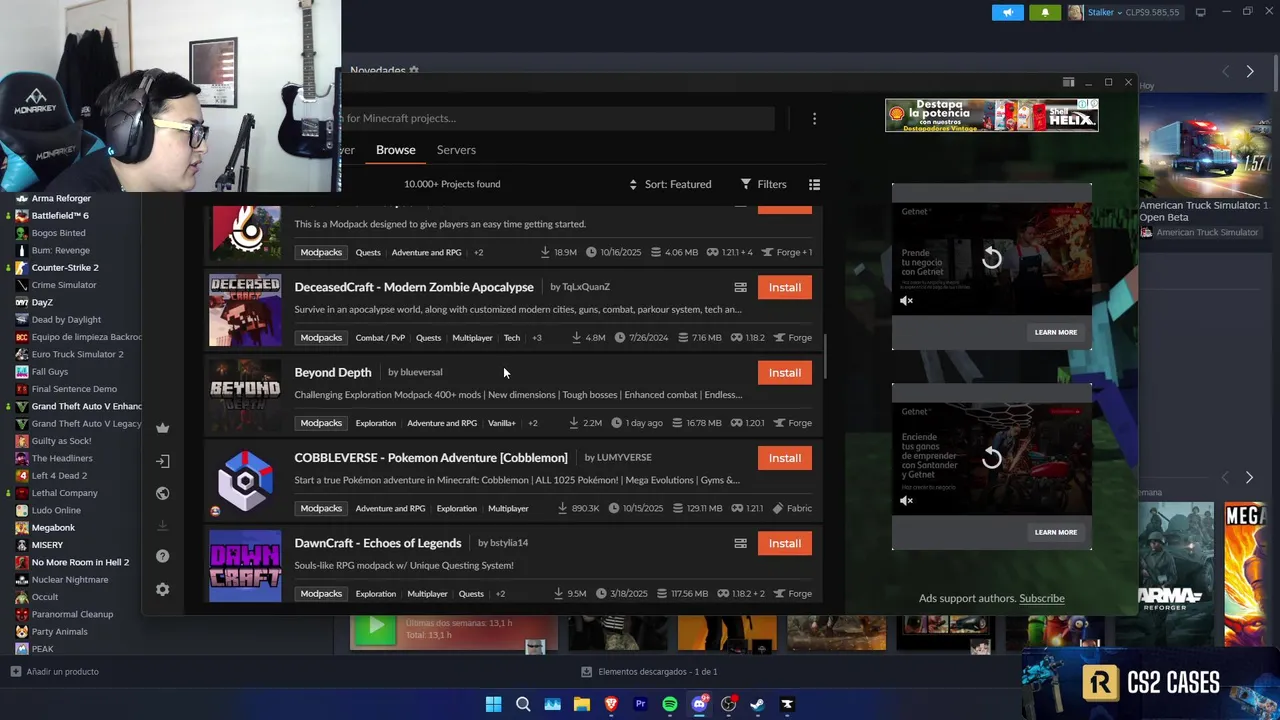Open the Filters panel
Image resolution: width=1280 pixels, height=720 pixels.
tap(764, 184)
